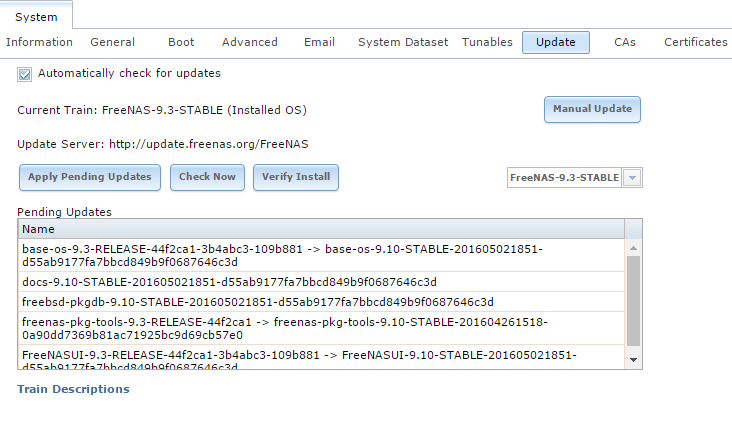The height and width of the screenshot is (426, 732).
Task: Toggle Automatically check for updates checkbox
Action: pos(25,74)
